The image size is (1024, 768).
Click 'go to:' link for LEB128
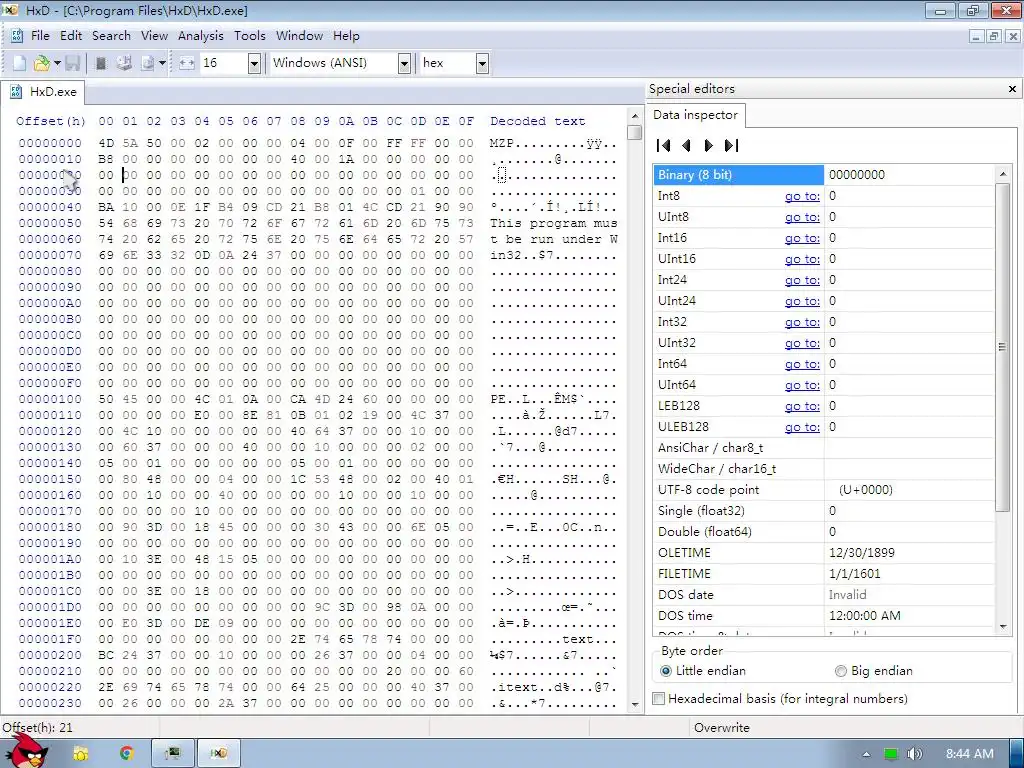pyautogui.click(x=802, y=406)
